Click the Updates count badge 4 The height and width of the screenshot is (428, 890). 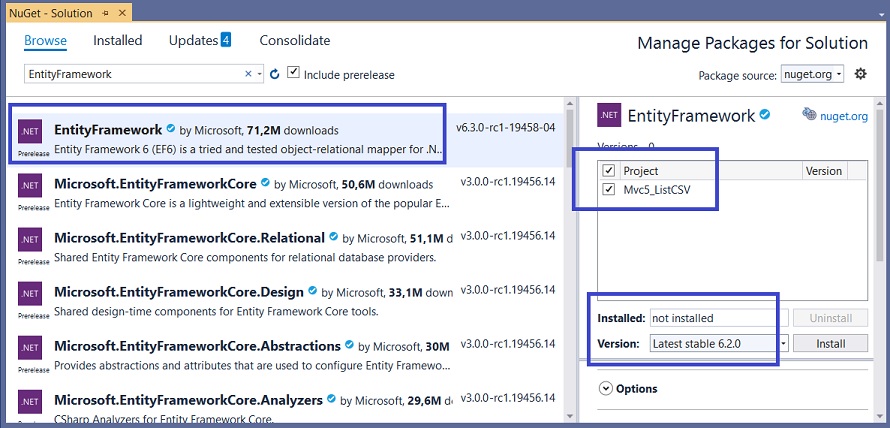point(225,40)
